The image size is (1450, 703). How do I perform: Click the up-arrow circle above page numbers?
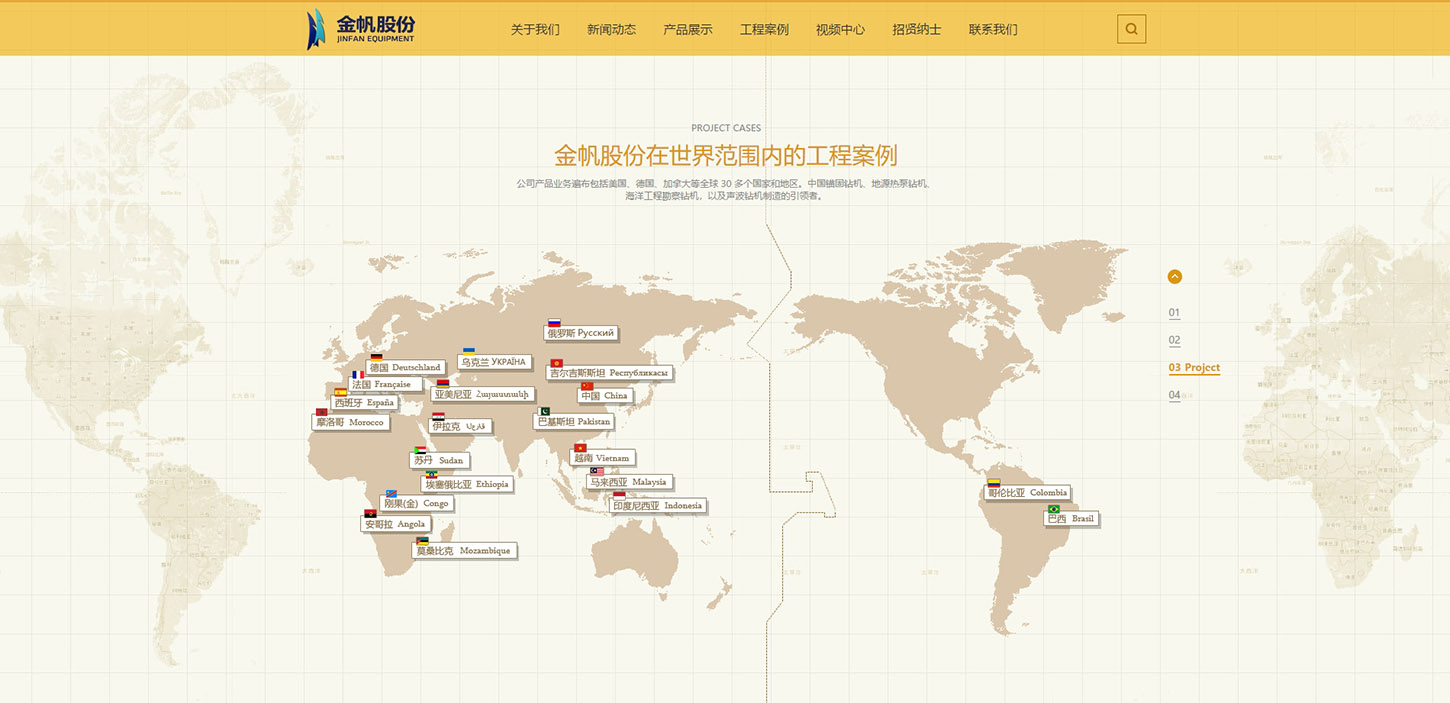coord(1175,277)
